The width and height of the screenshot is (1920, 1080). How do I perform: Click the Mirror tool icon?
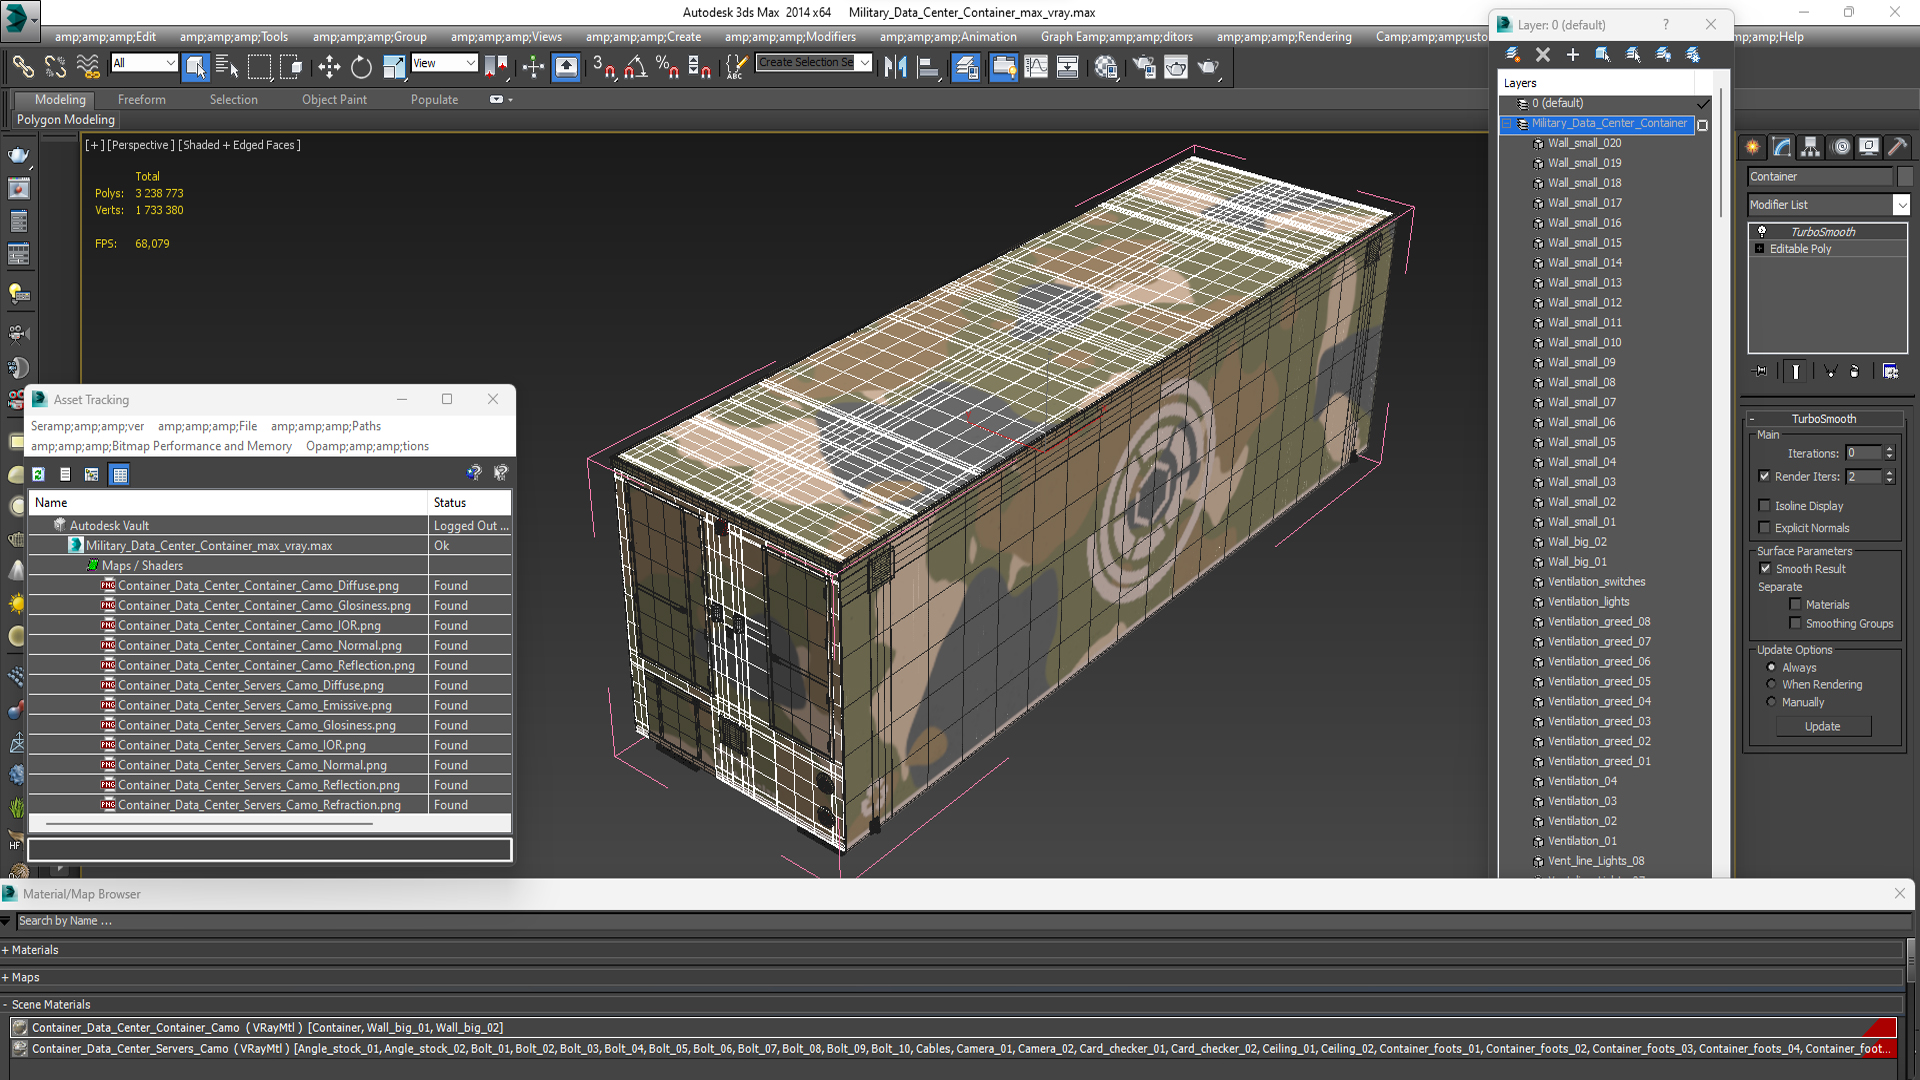point(895,67)
